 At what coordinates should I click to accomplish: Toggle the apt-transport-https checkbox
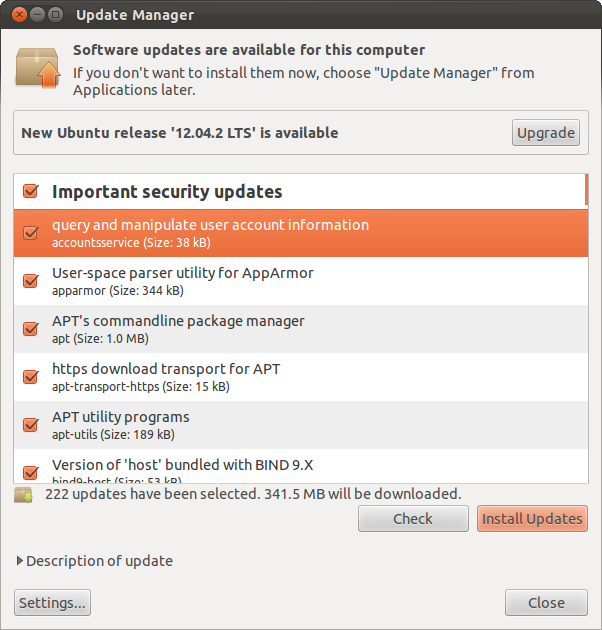pyautogui.click(x=31, y=376)
